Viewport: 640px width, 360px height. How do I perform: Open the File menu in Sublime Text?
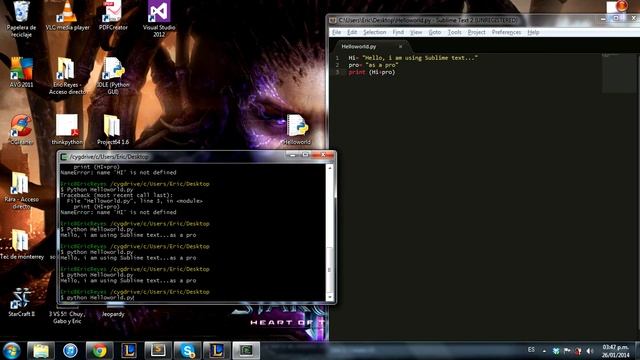click(x=336, y=32)
